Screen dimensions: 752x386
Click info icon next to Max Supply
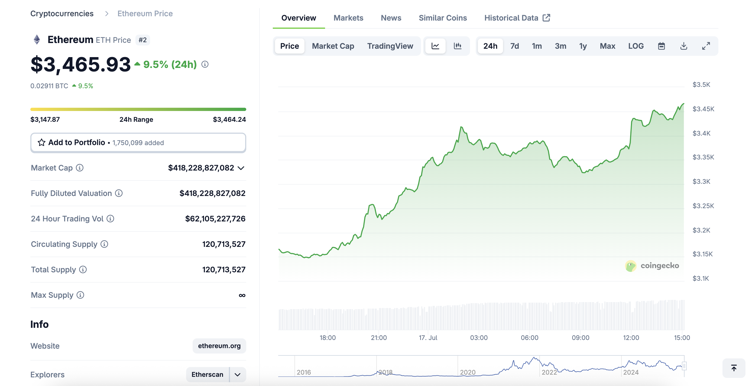tap(80, 295)
